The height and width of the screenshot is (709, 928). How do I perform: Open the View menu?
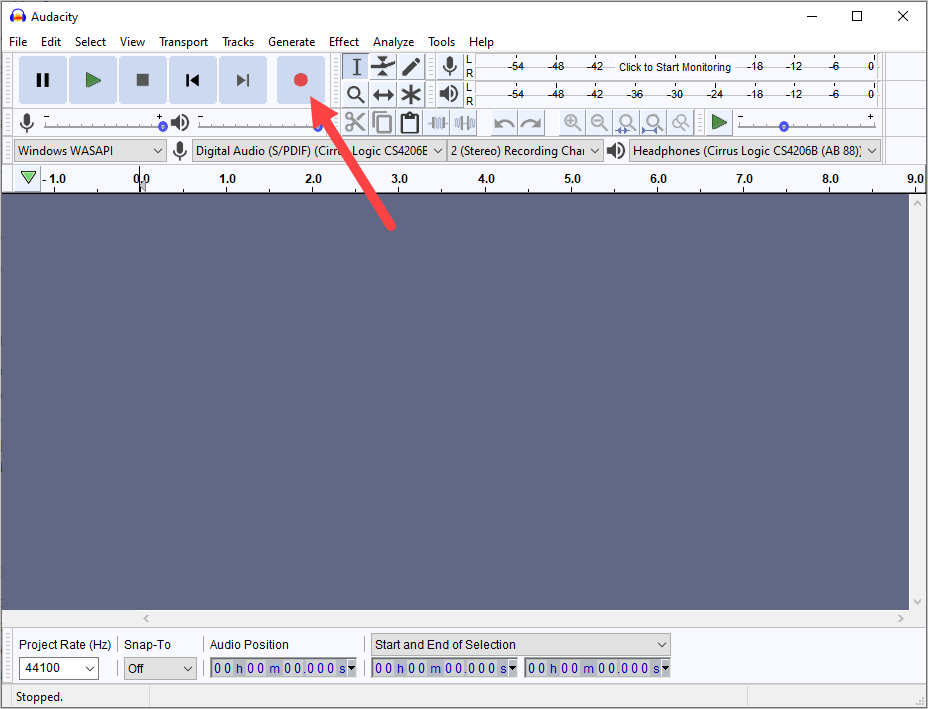pyautogui.click(x=132, y=42)
